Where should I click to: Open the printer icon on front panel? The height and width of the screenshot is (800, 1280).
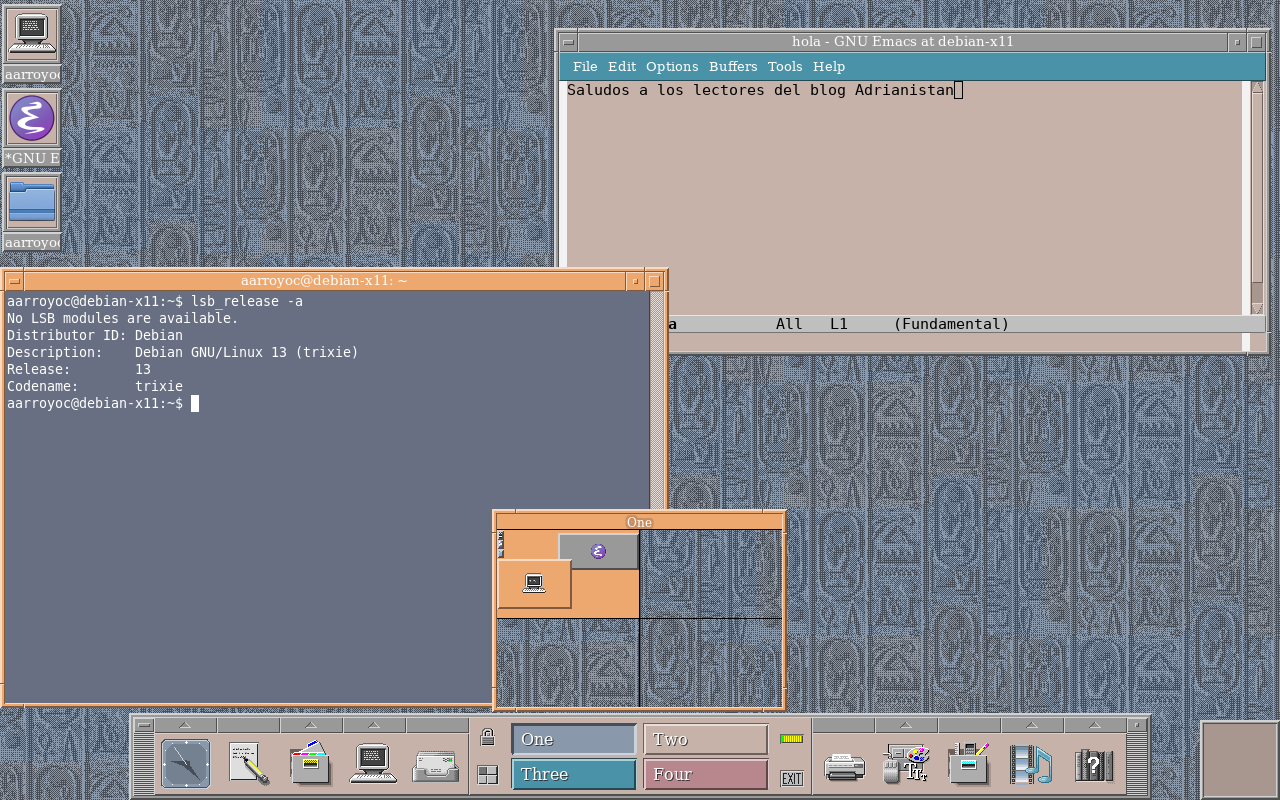coord(843,766)
